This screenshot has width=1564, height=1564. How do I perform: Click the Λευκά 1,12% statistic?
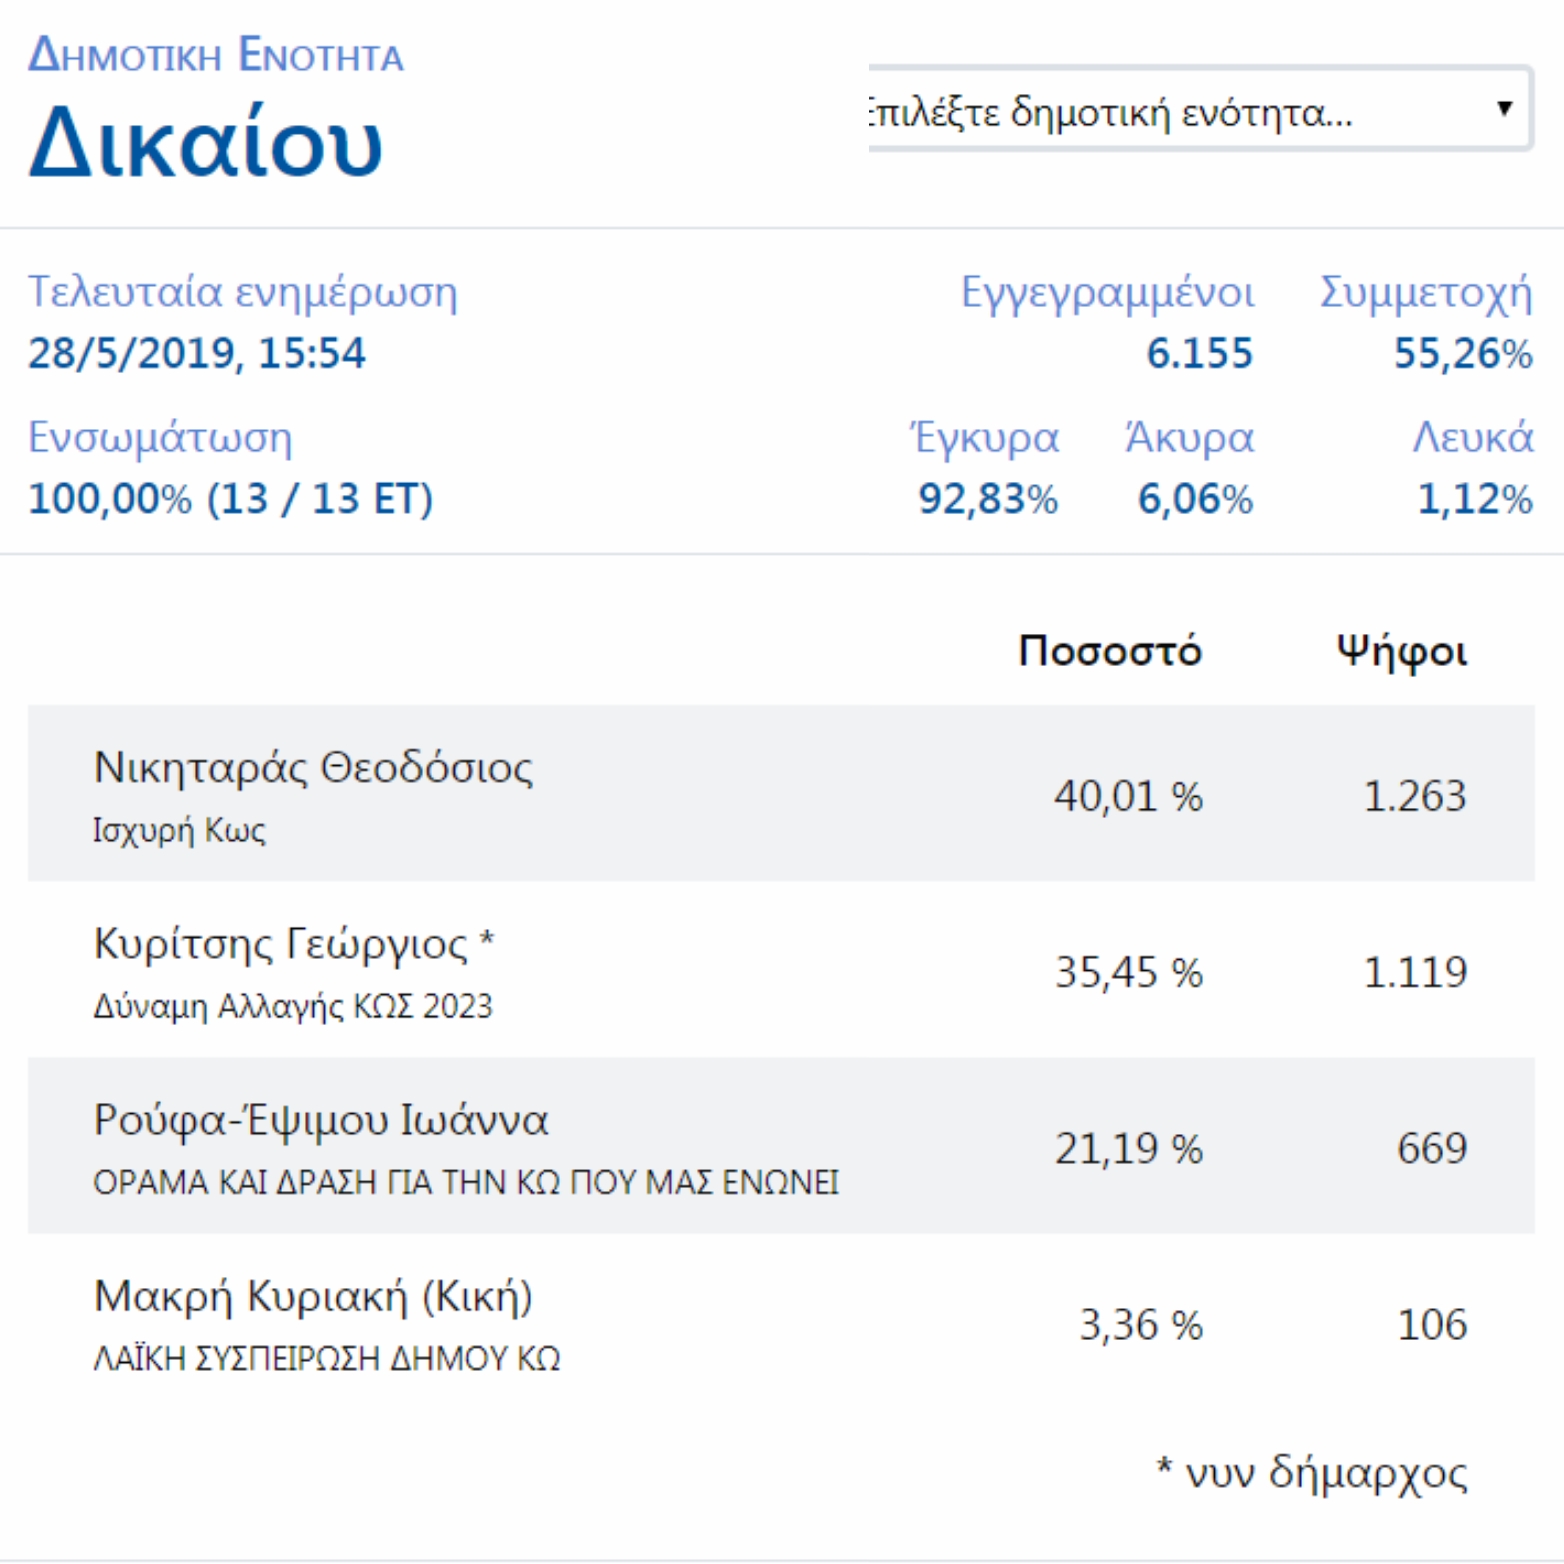[1474, 498]
